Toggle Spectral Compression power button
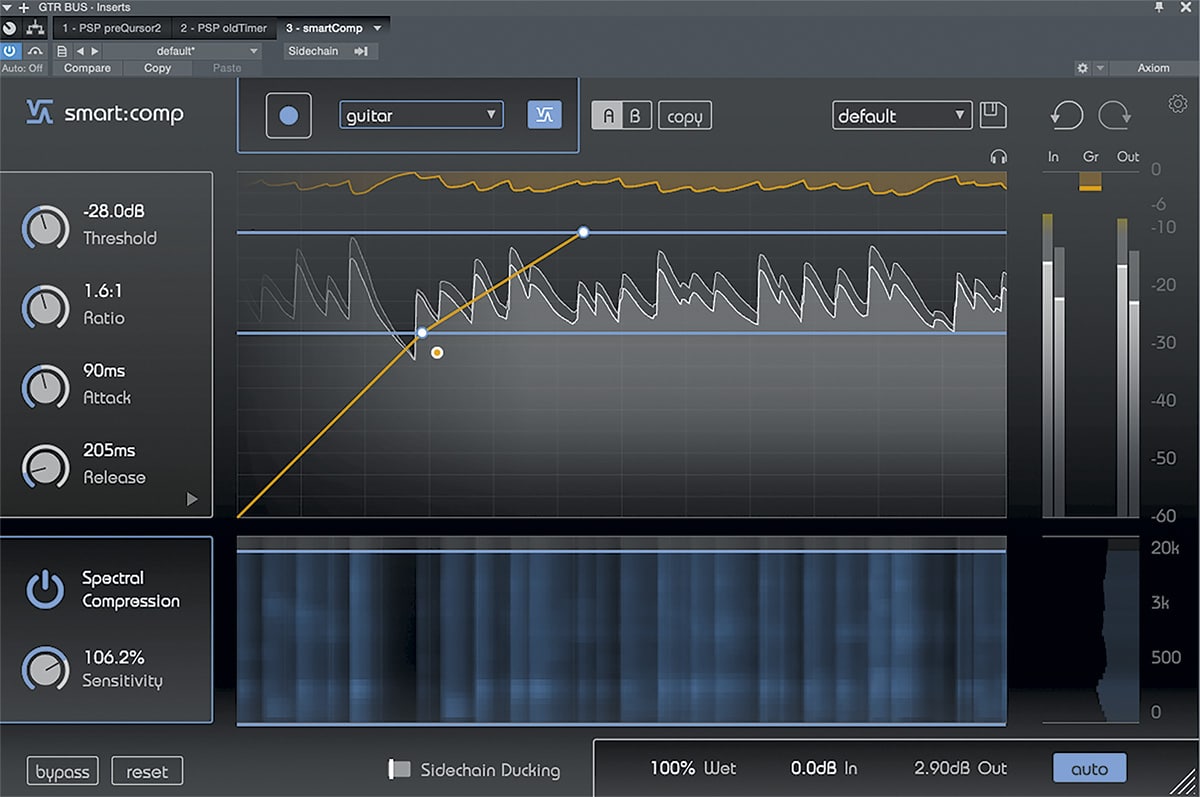1200x797 pixels. coord(45,590)
